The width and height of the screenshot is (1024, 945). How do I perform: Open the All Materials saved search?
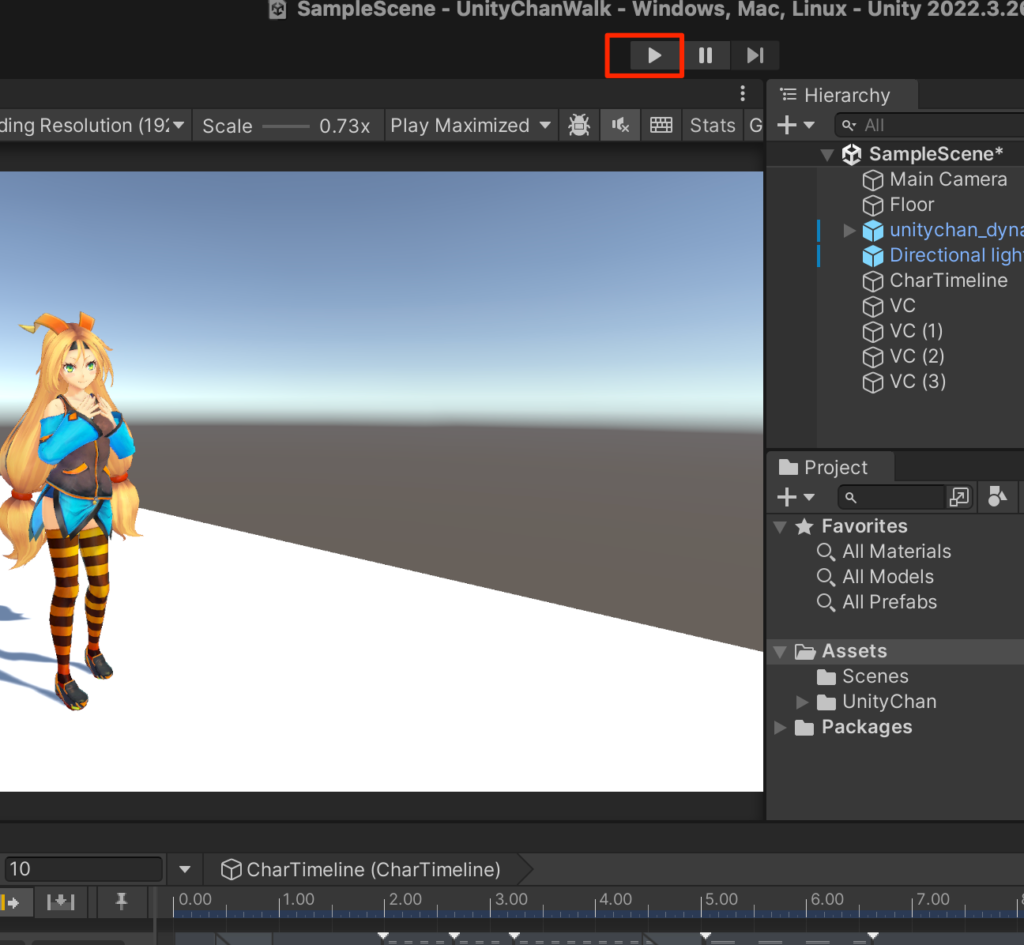[896, 551]
